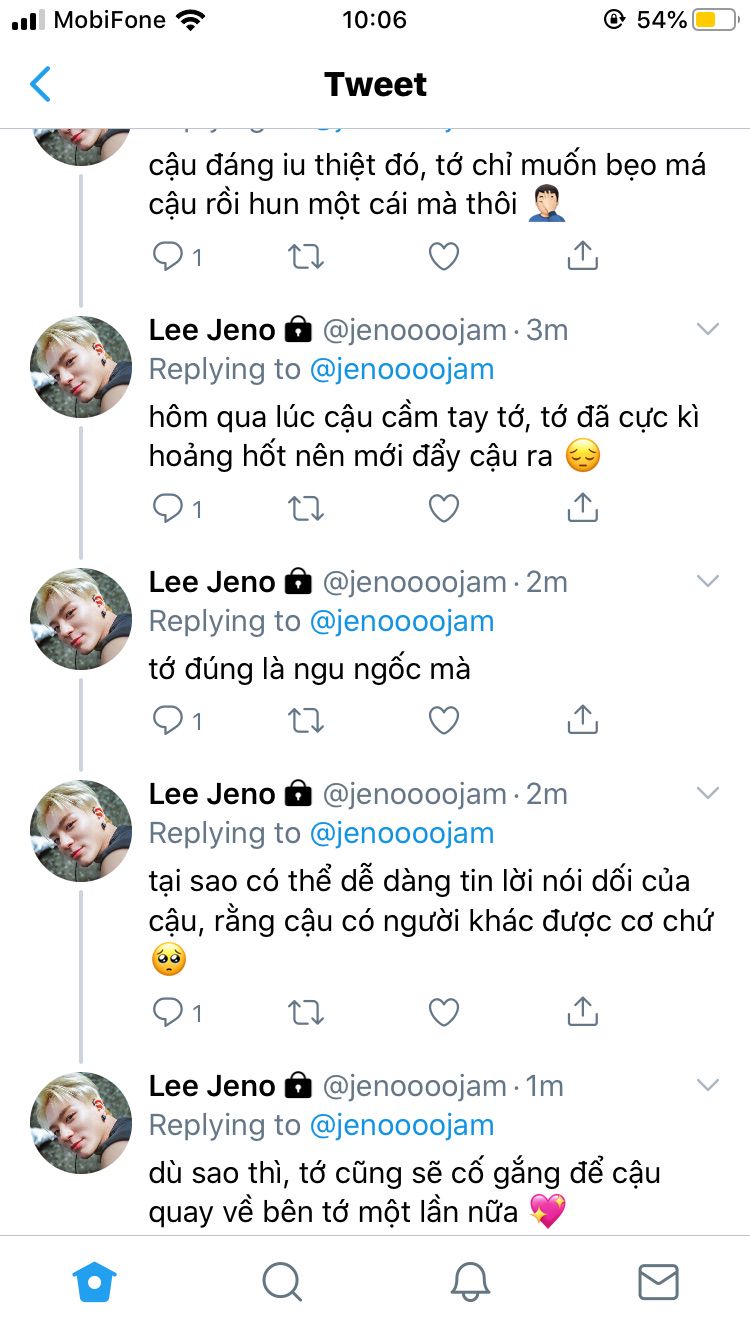Open the Notifications bell tab
Screen dimensions: 750x1334
coord(469,1281)
